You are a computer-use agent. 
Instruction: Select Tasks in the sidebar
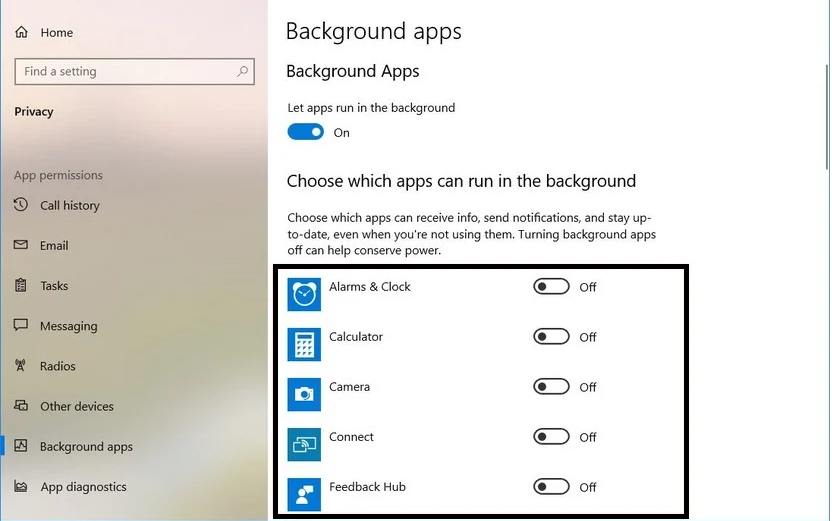pyautogui.click(x=54, y=286)
